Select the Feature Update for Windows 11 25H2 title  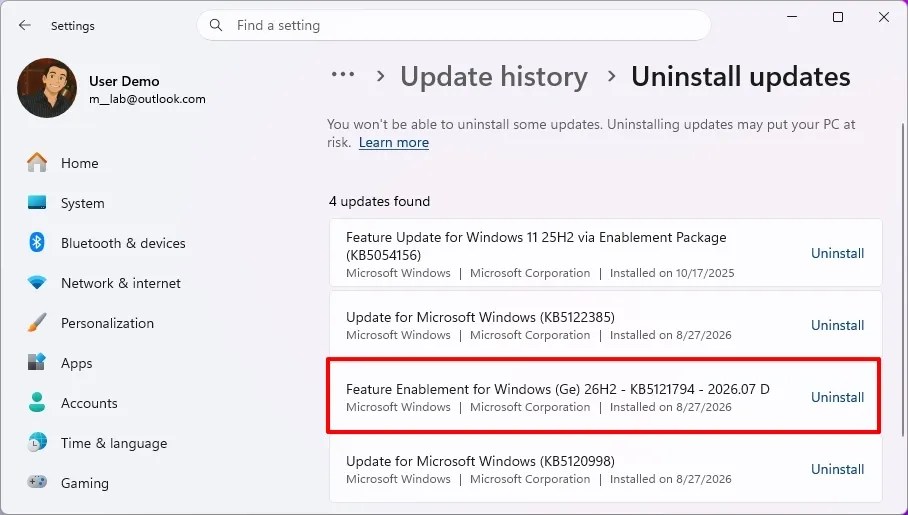(x=536, y=246)
